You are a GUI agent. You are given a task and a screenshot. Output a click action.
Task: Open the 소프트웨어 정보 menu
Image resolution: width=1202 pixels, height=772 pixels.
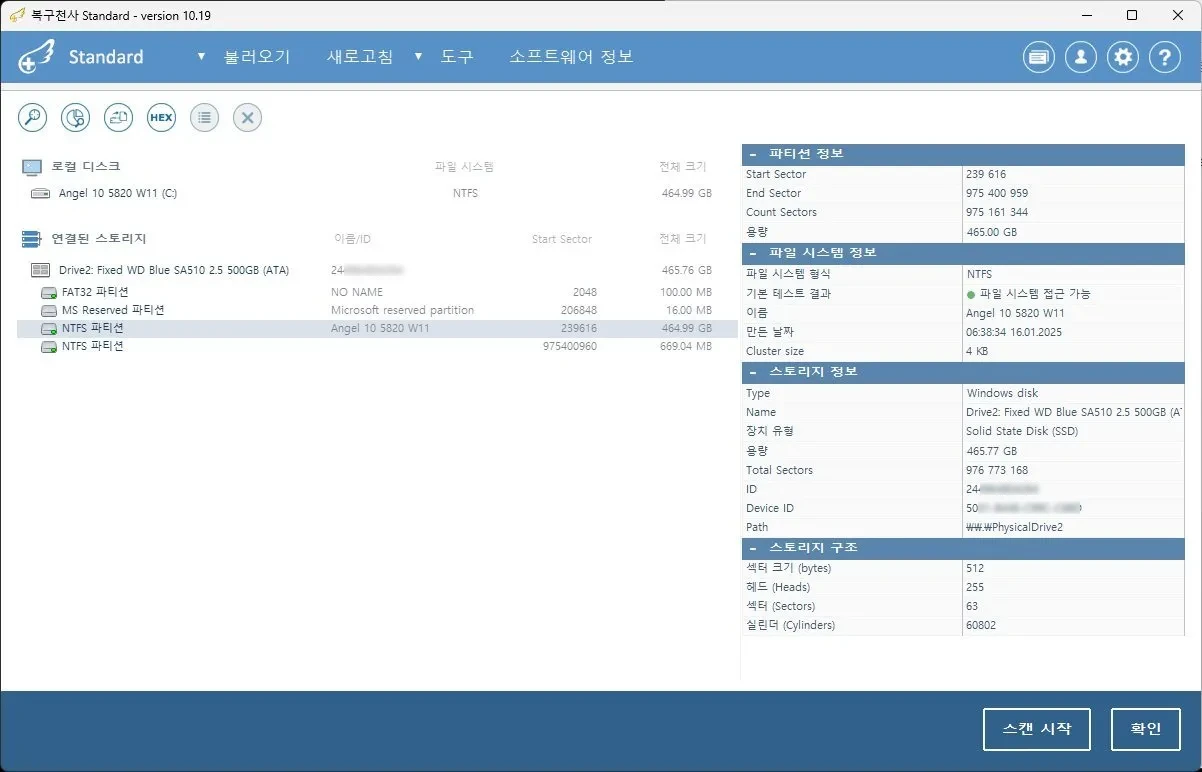[571, 57]
